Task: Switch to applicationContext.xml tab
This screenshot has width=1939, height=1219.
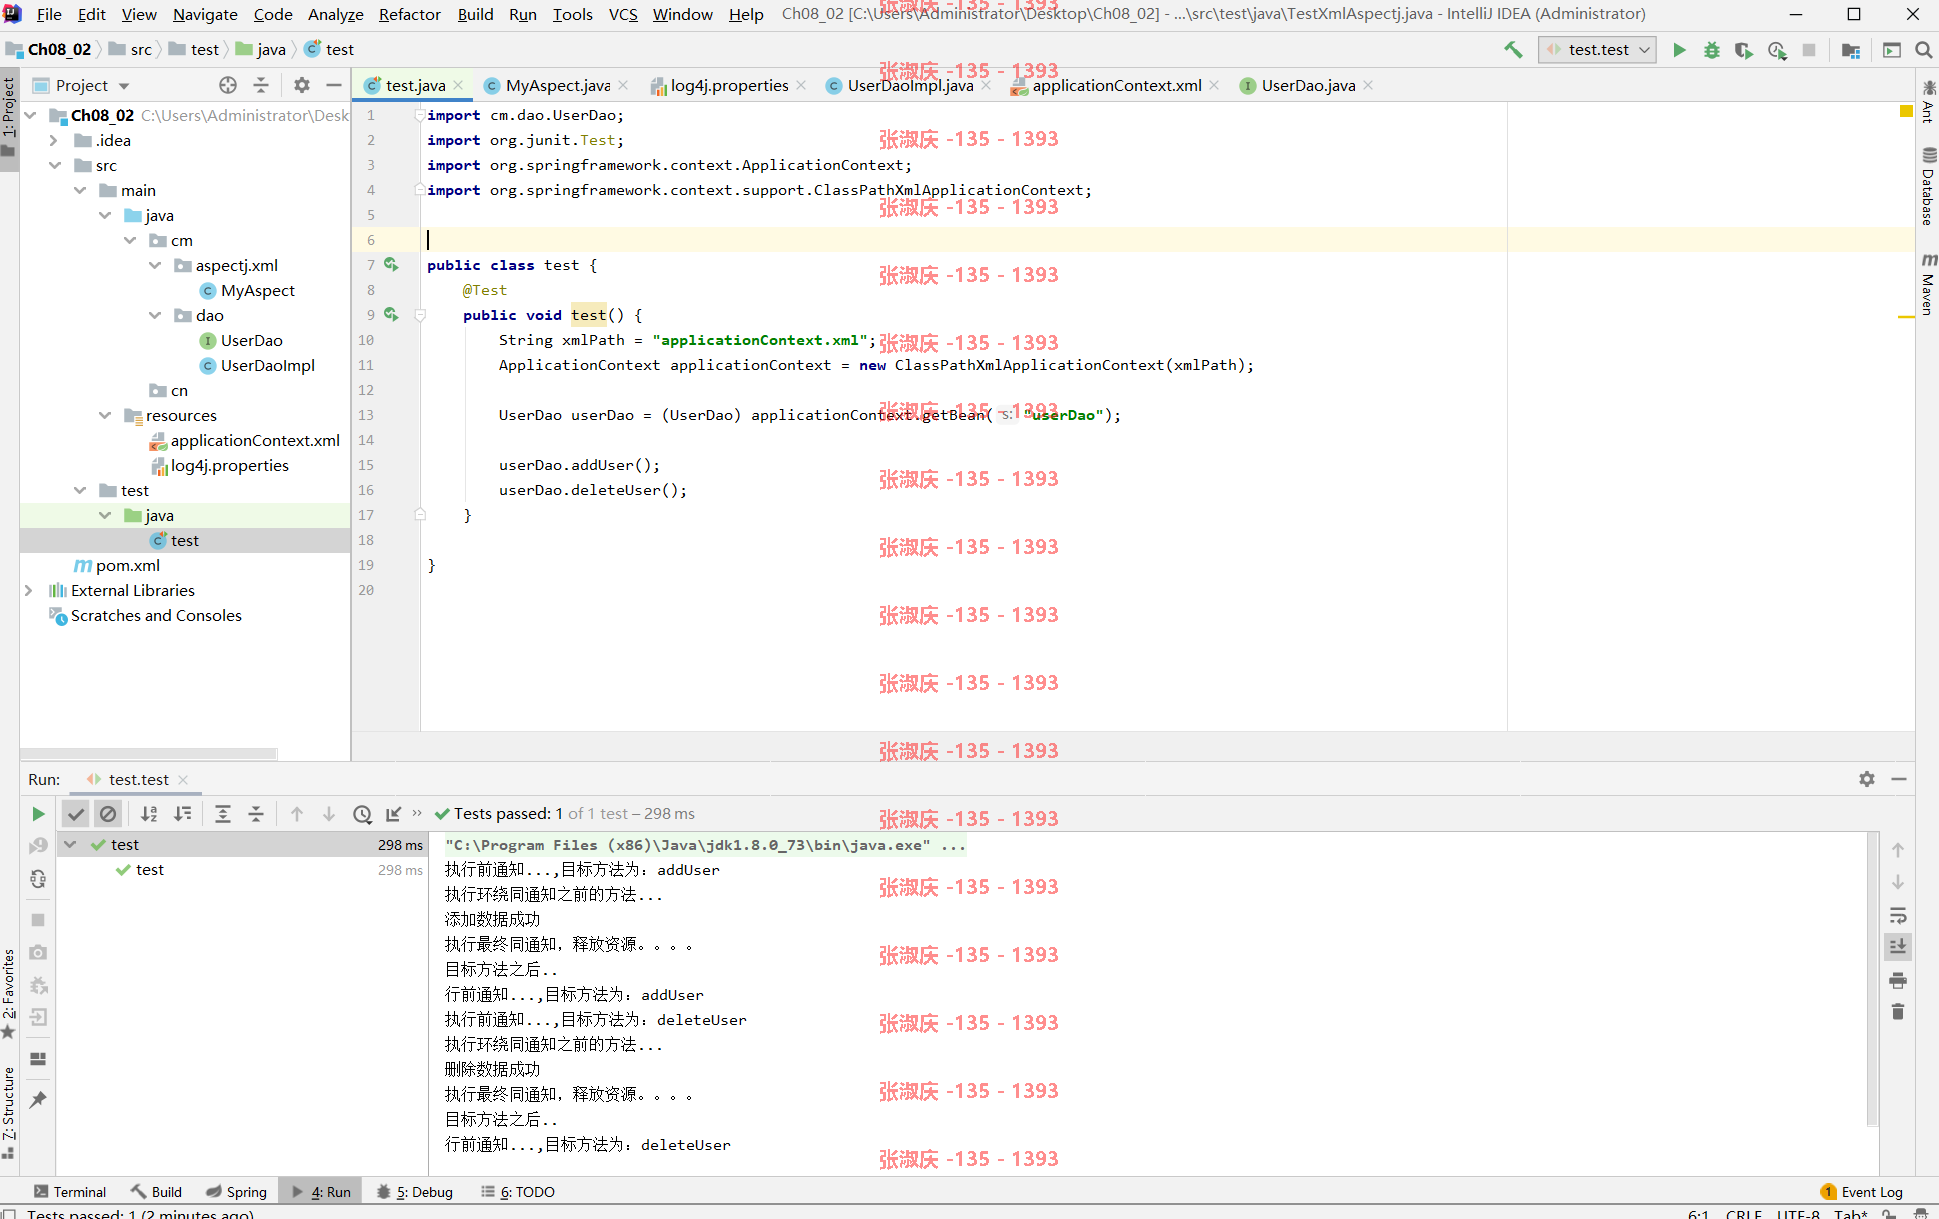Action: click(1116, 85)
